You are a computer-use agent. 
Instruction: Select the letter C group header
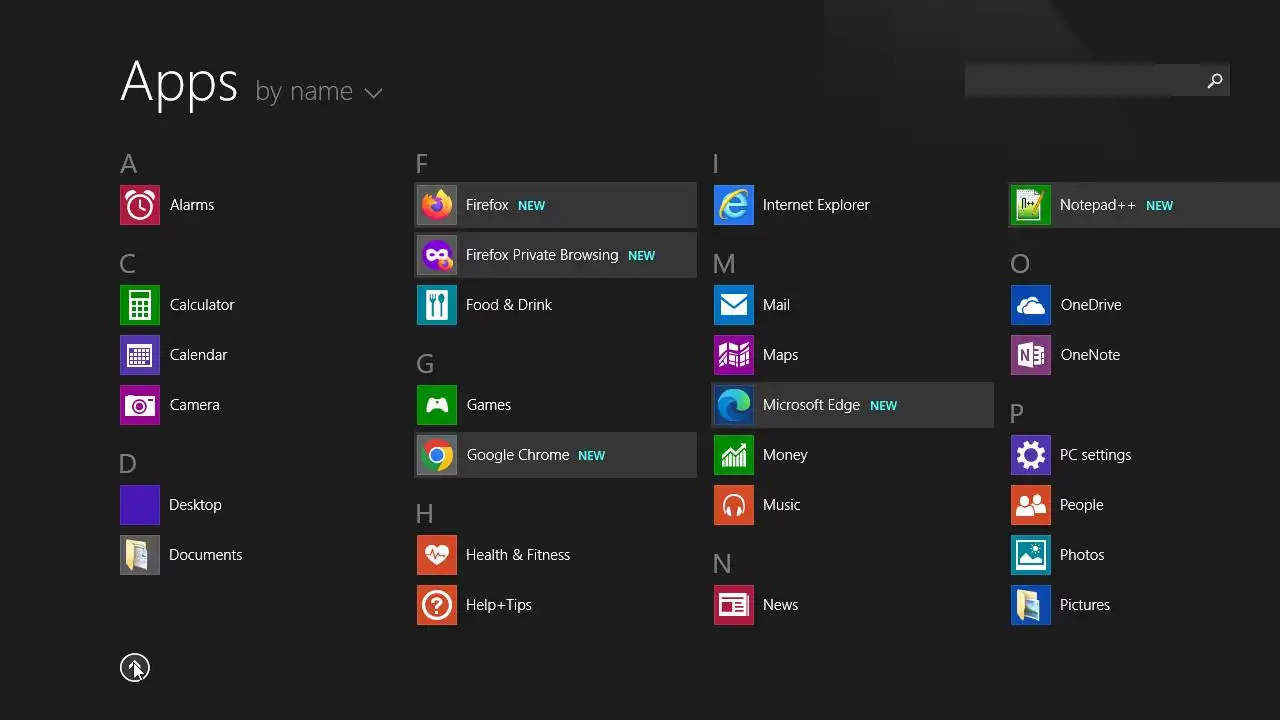(x=127, y=264)
